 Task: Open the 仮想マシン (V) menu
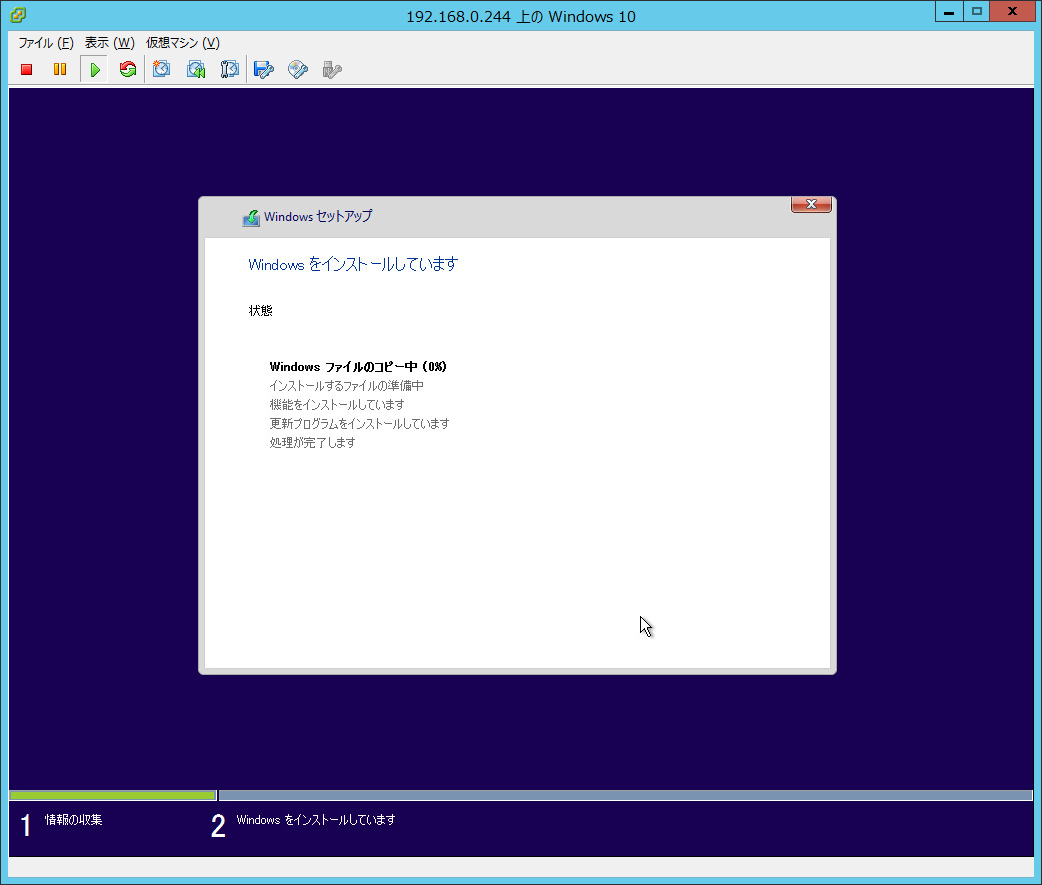click(x=183, y=43)
